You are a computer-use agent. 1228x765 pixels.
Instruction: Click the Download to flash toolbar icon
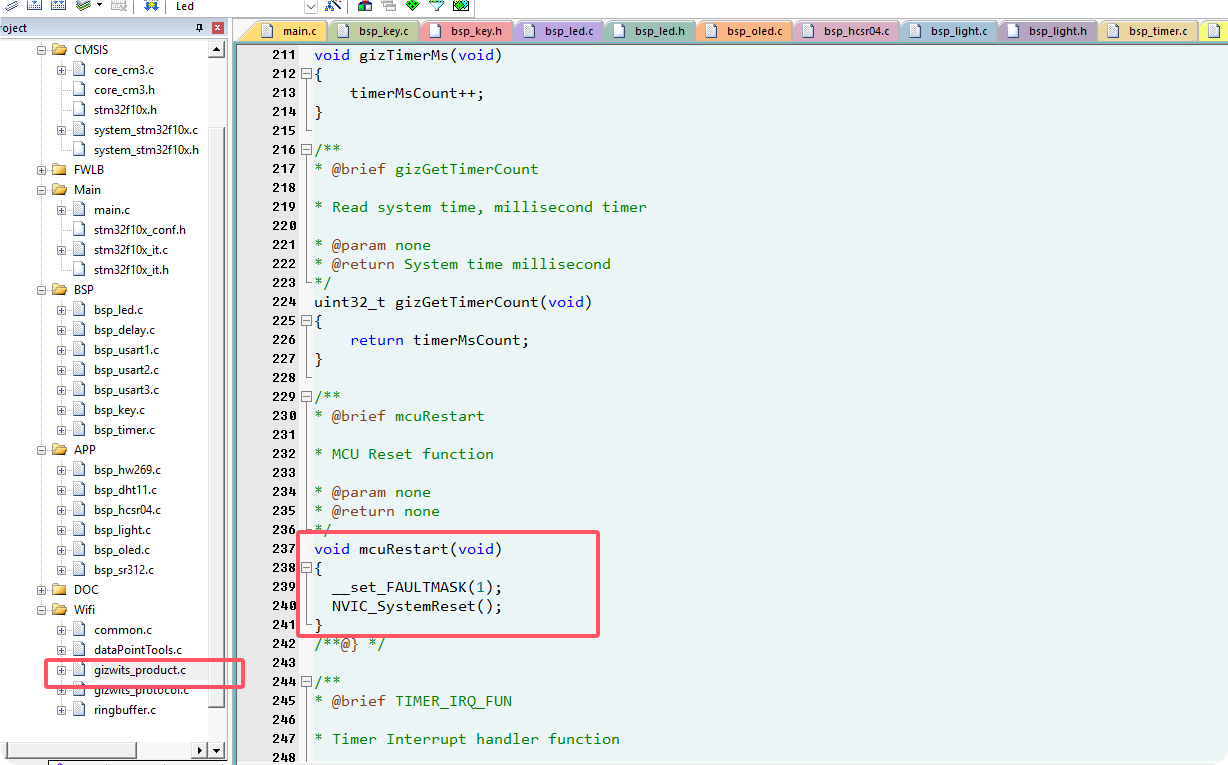coord(151,6)
